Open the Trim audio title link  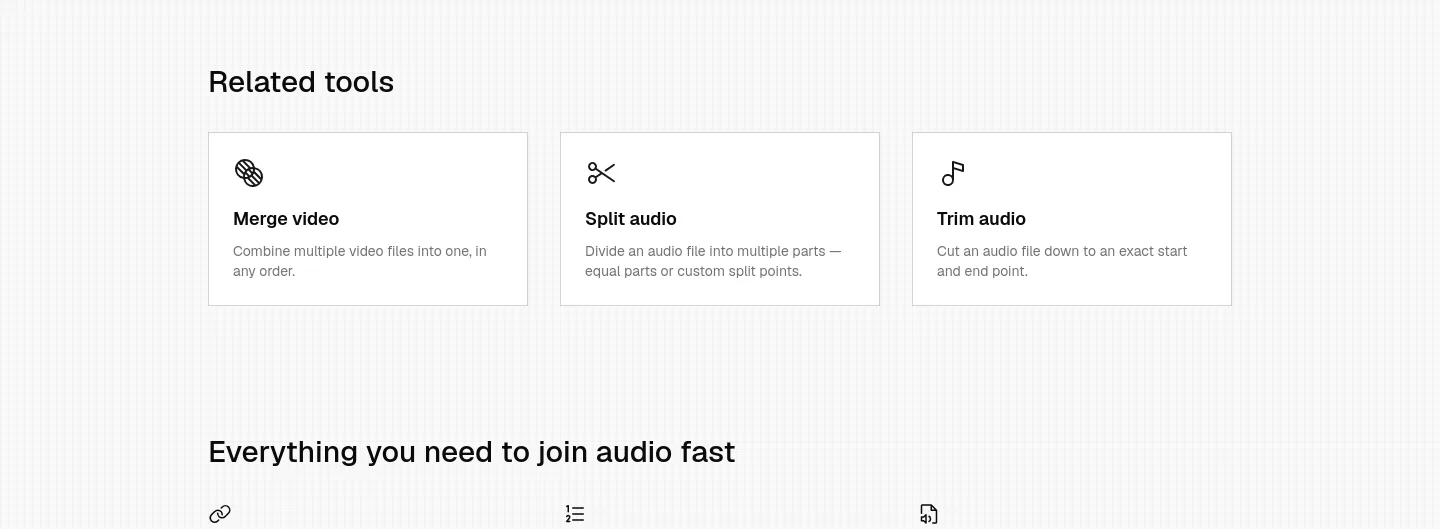981,219
